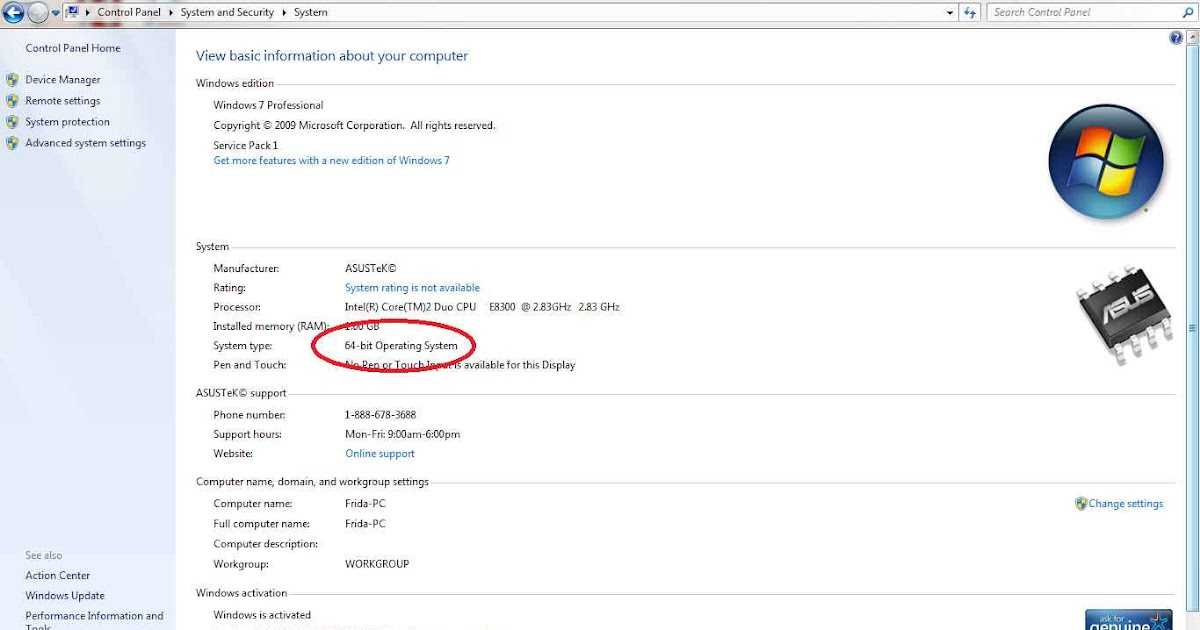Click 64-bit Operating System value

coord(401,346)
